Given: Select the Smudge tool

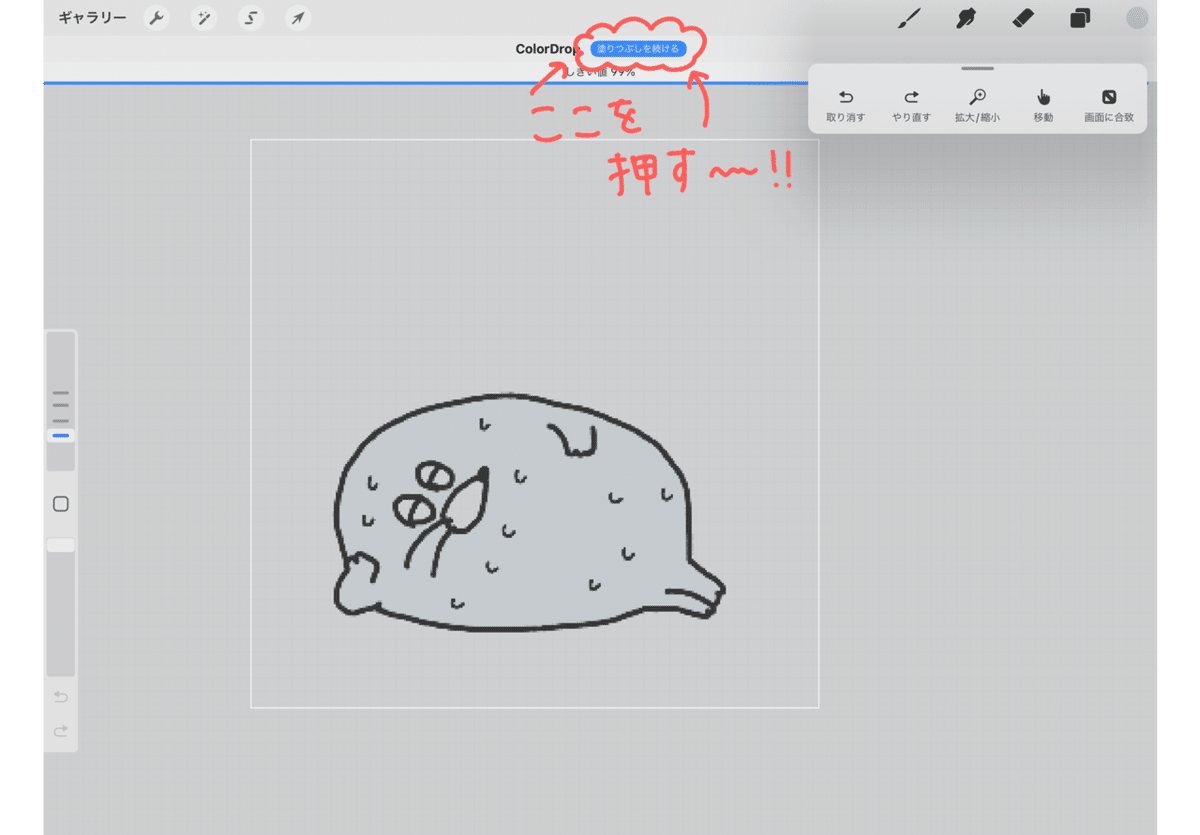Looking at the screenshot, I should point(966,18).
